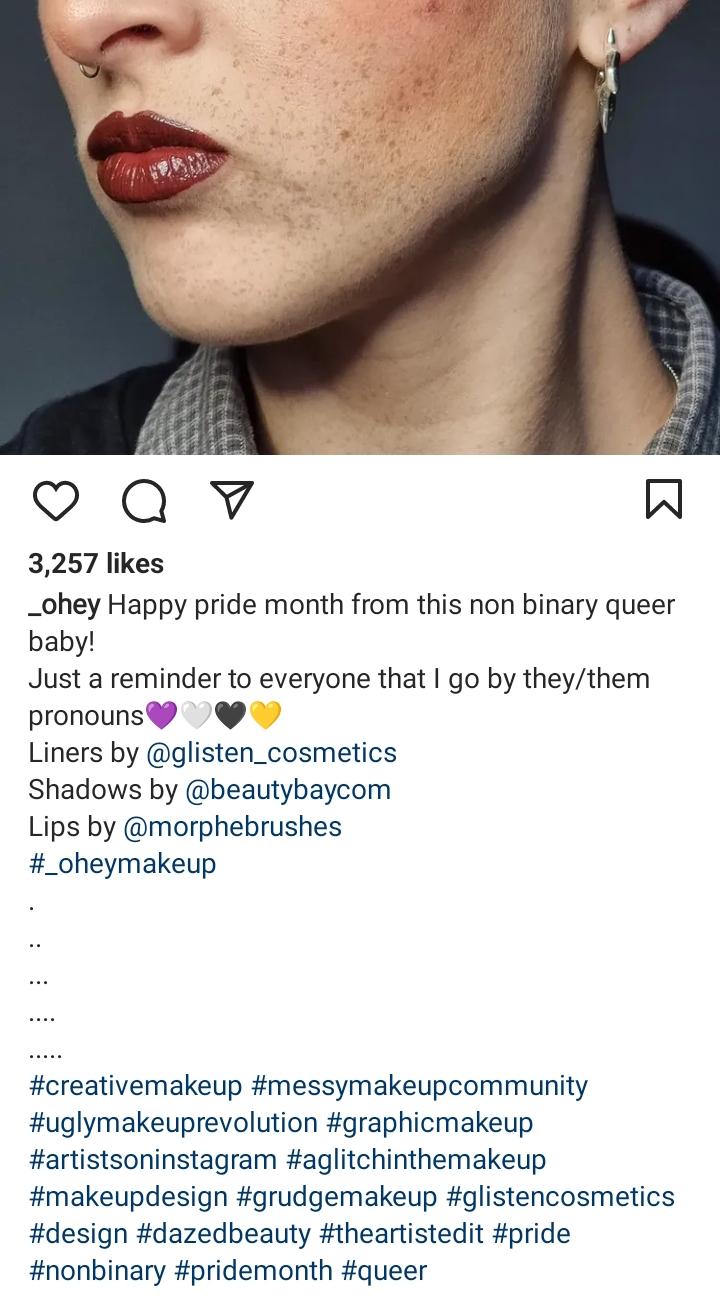Tap the #pridemonth hashtag
Screen dimensions: 720x1301
(x=253, y=1271)
